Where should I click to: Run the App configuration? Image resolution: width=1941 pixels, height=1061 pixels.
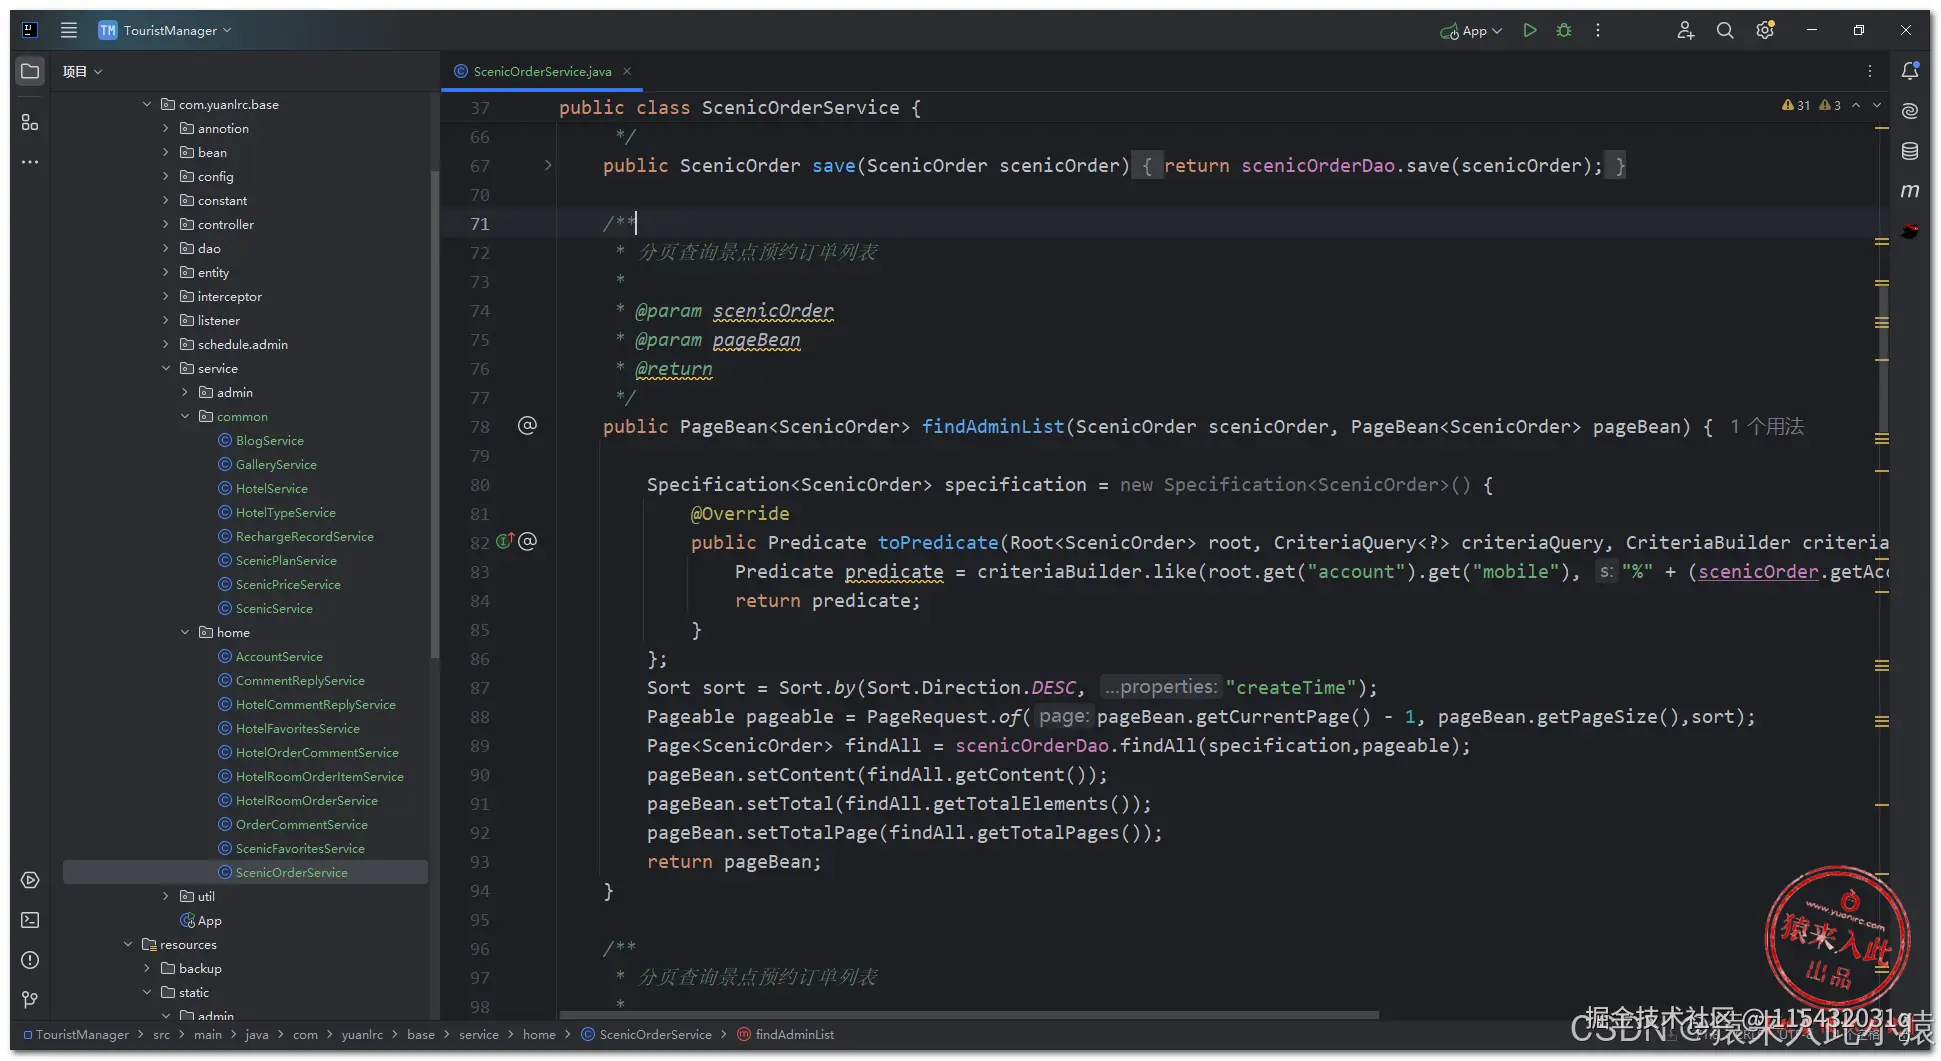click(x=1529, y=30)
